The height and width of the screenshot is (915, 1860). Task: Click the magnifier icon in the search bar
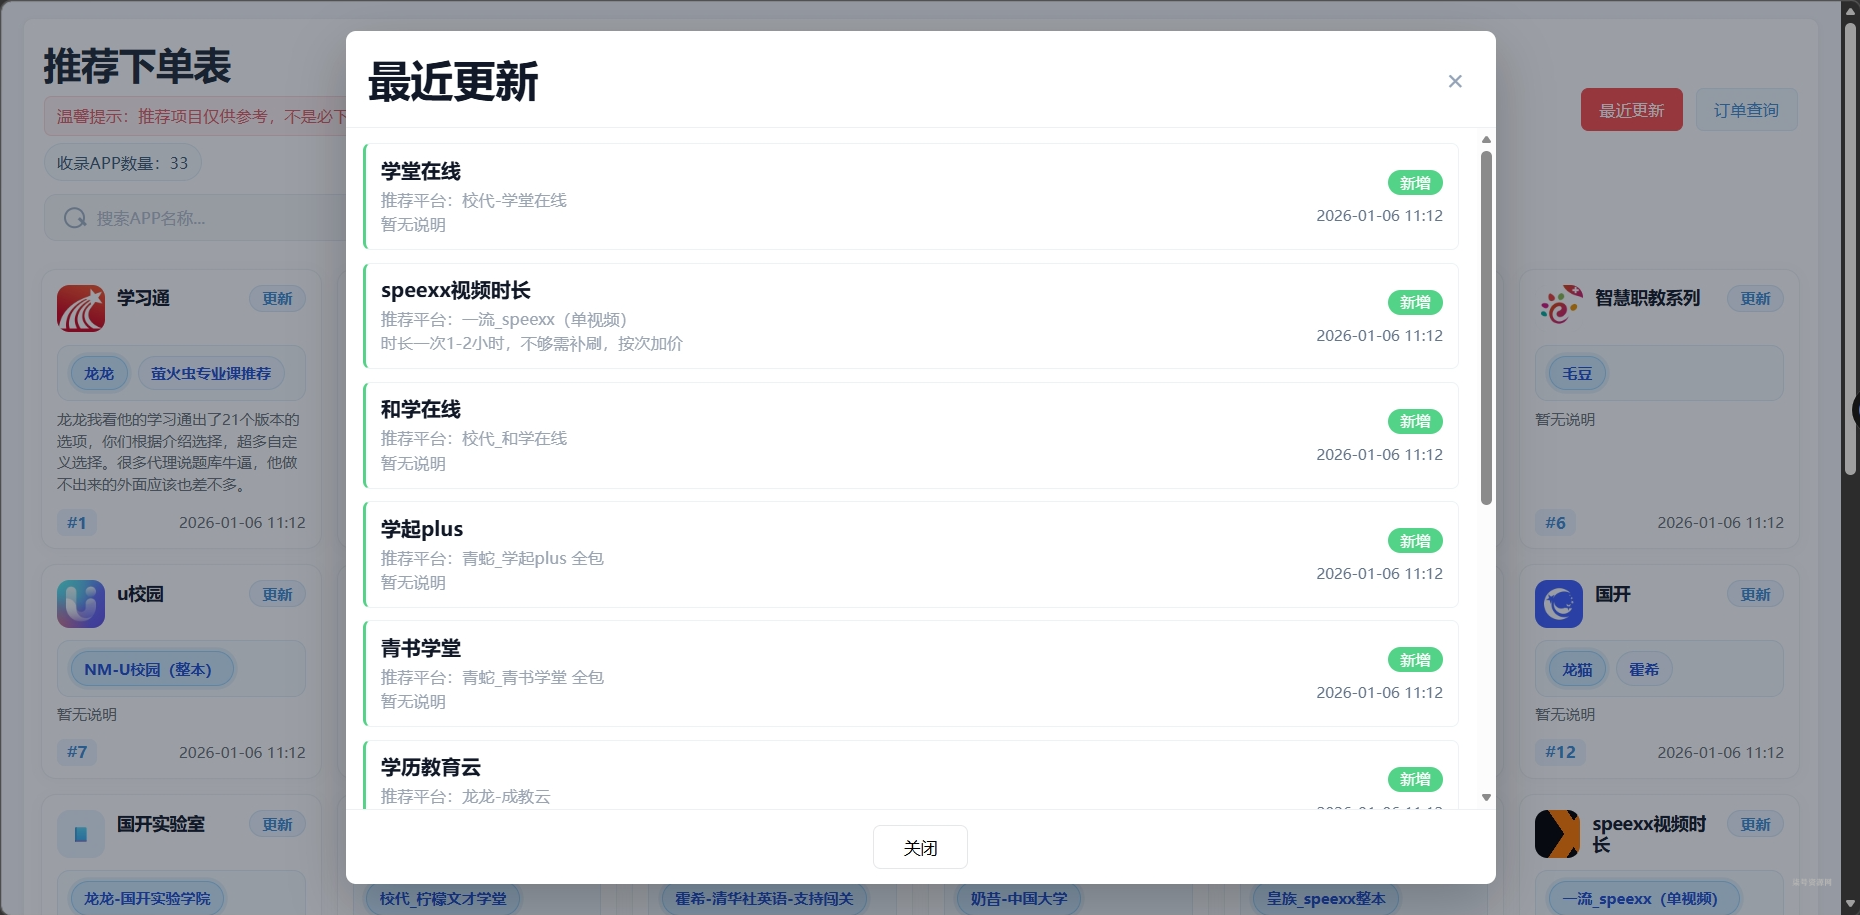tap(75, 217)
